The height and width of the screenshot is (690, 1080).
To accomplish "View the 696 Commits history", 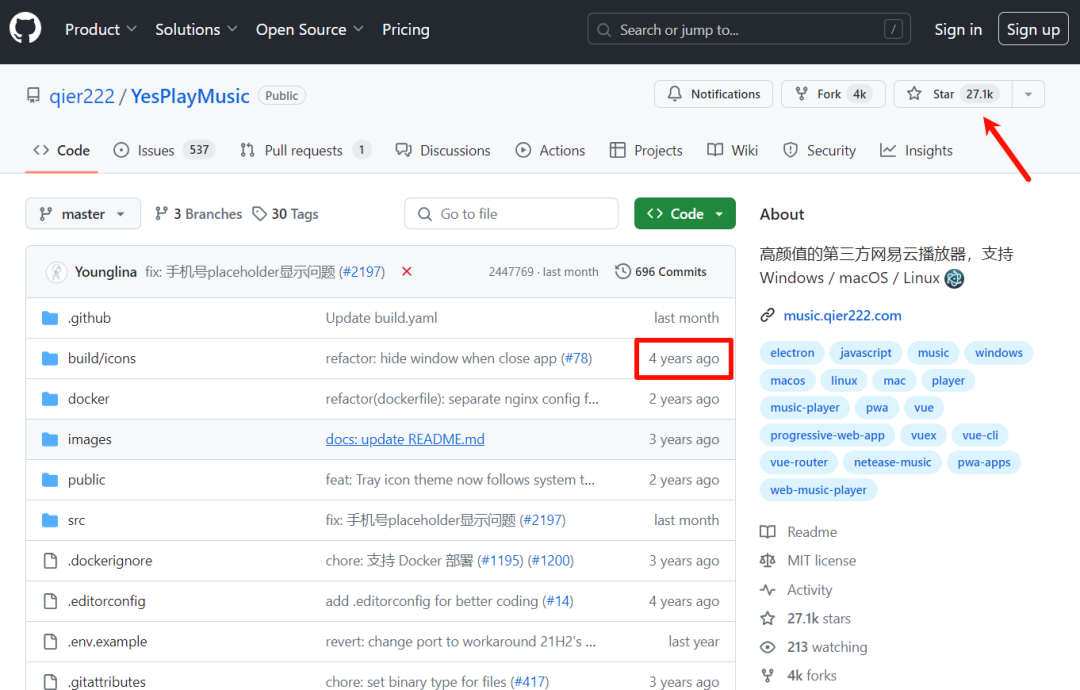I will (x=661, y=271).
